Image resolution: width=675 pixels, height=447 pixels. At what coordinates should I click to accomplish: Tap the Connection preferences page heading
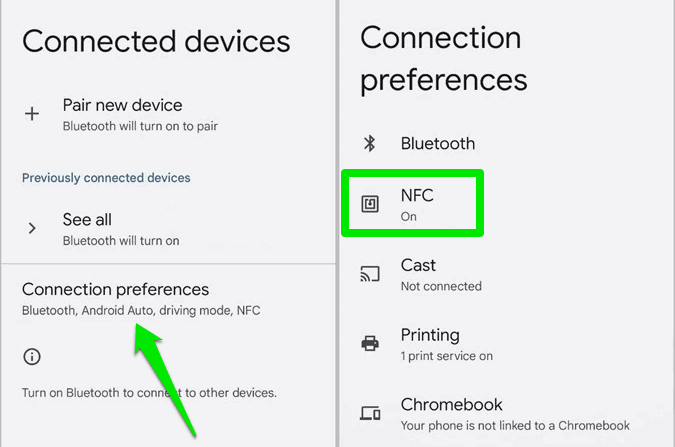[x=443, y=58]
